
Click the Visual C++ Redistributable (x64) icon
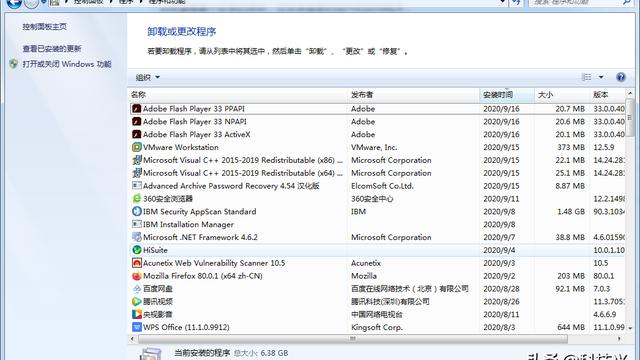(x=136, y=173)
